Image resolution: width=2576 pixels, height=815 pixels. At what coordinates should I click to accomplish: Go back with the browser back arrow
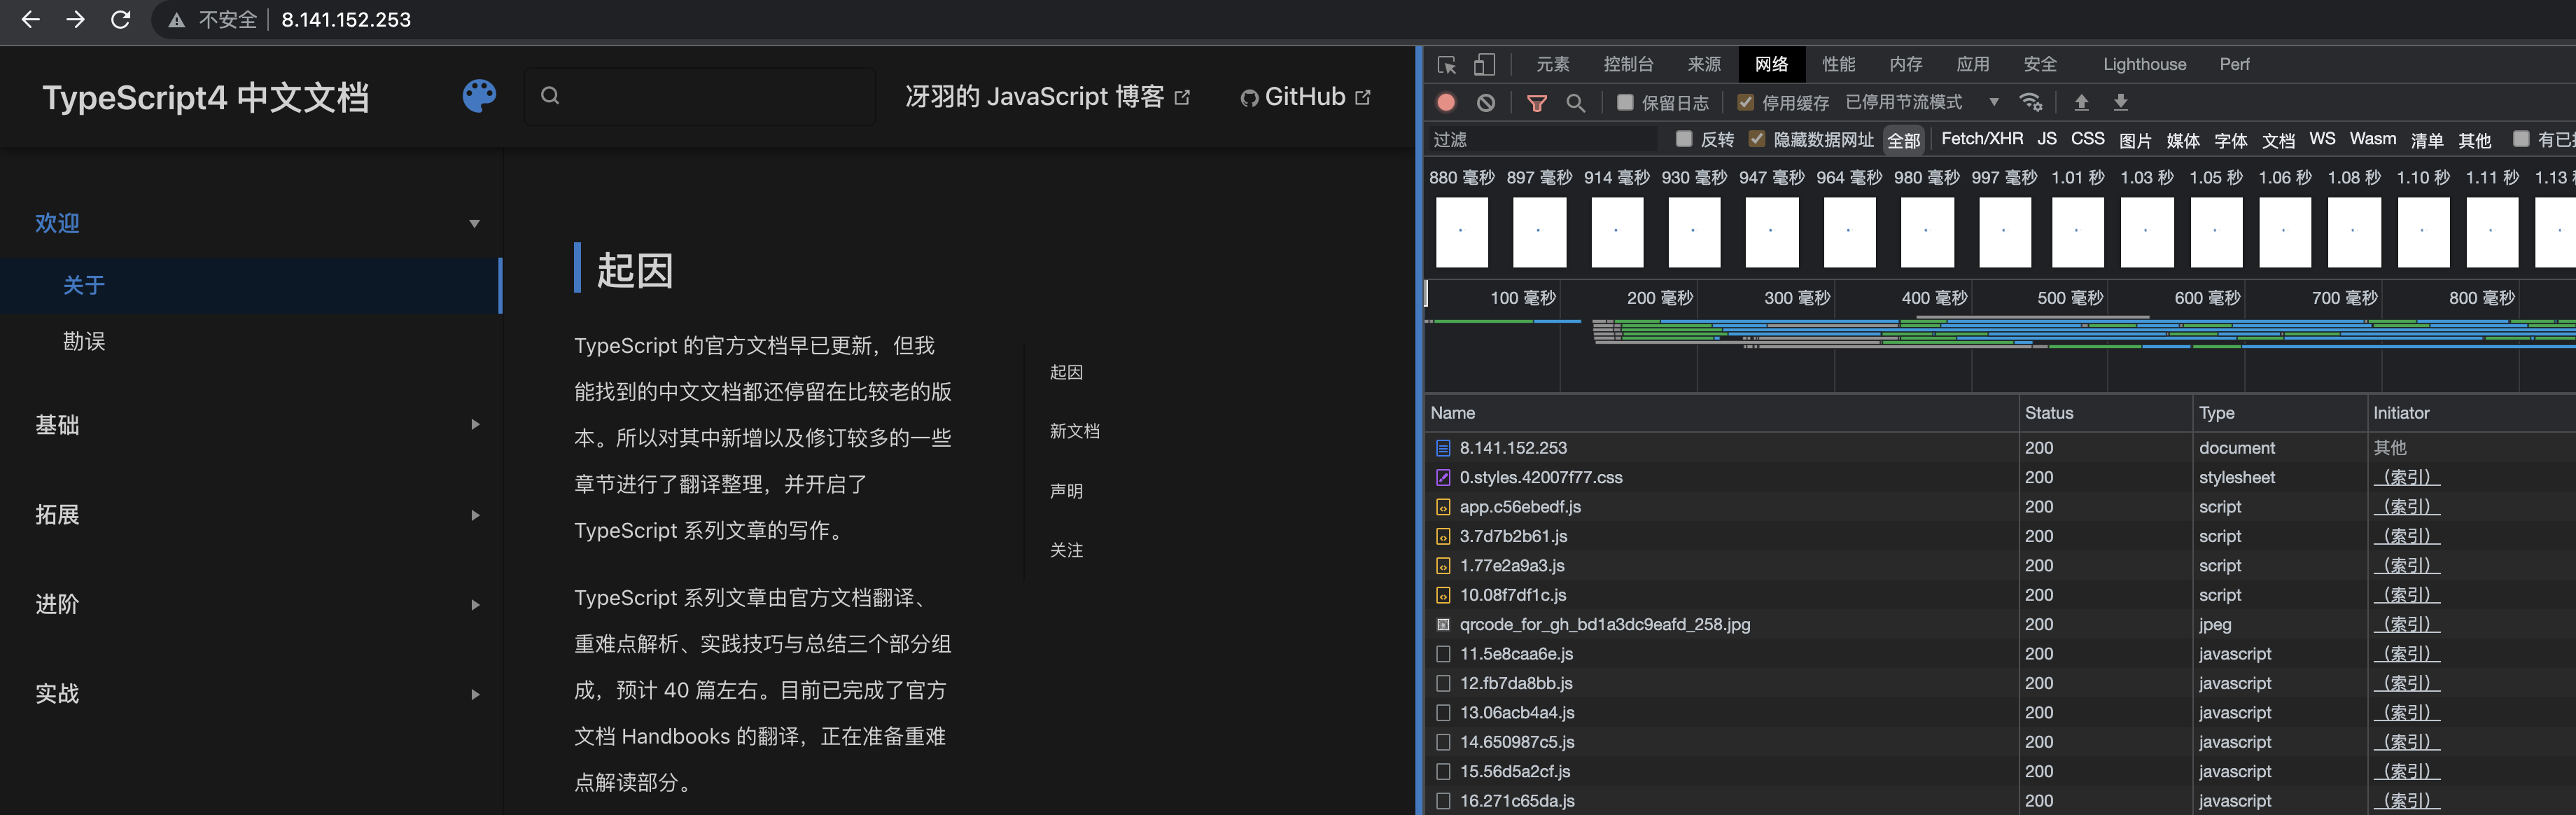coord(30,20)
